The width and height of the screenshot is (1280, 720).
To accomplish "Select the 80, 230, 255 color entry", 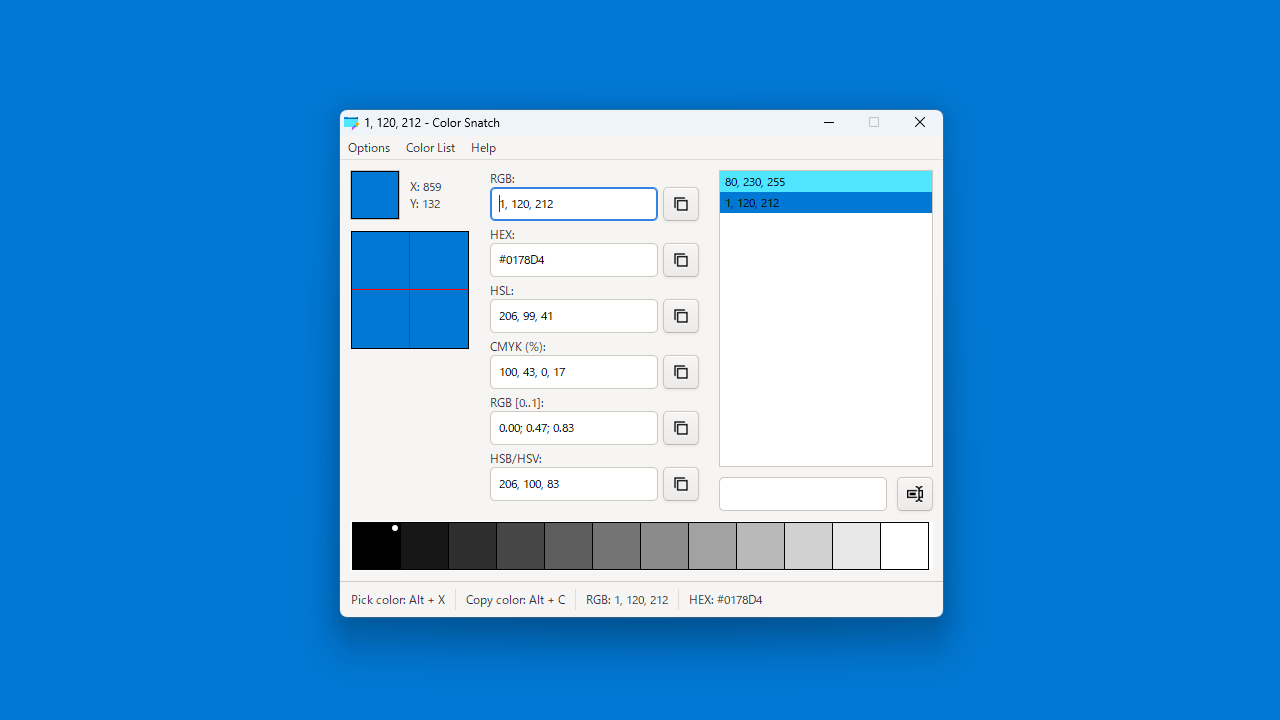I will 825,182.
